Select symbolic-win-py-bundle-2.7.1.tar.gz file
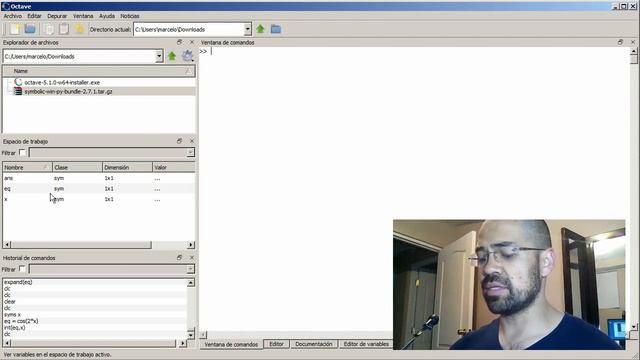640x360 pixels. [68, 91]
